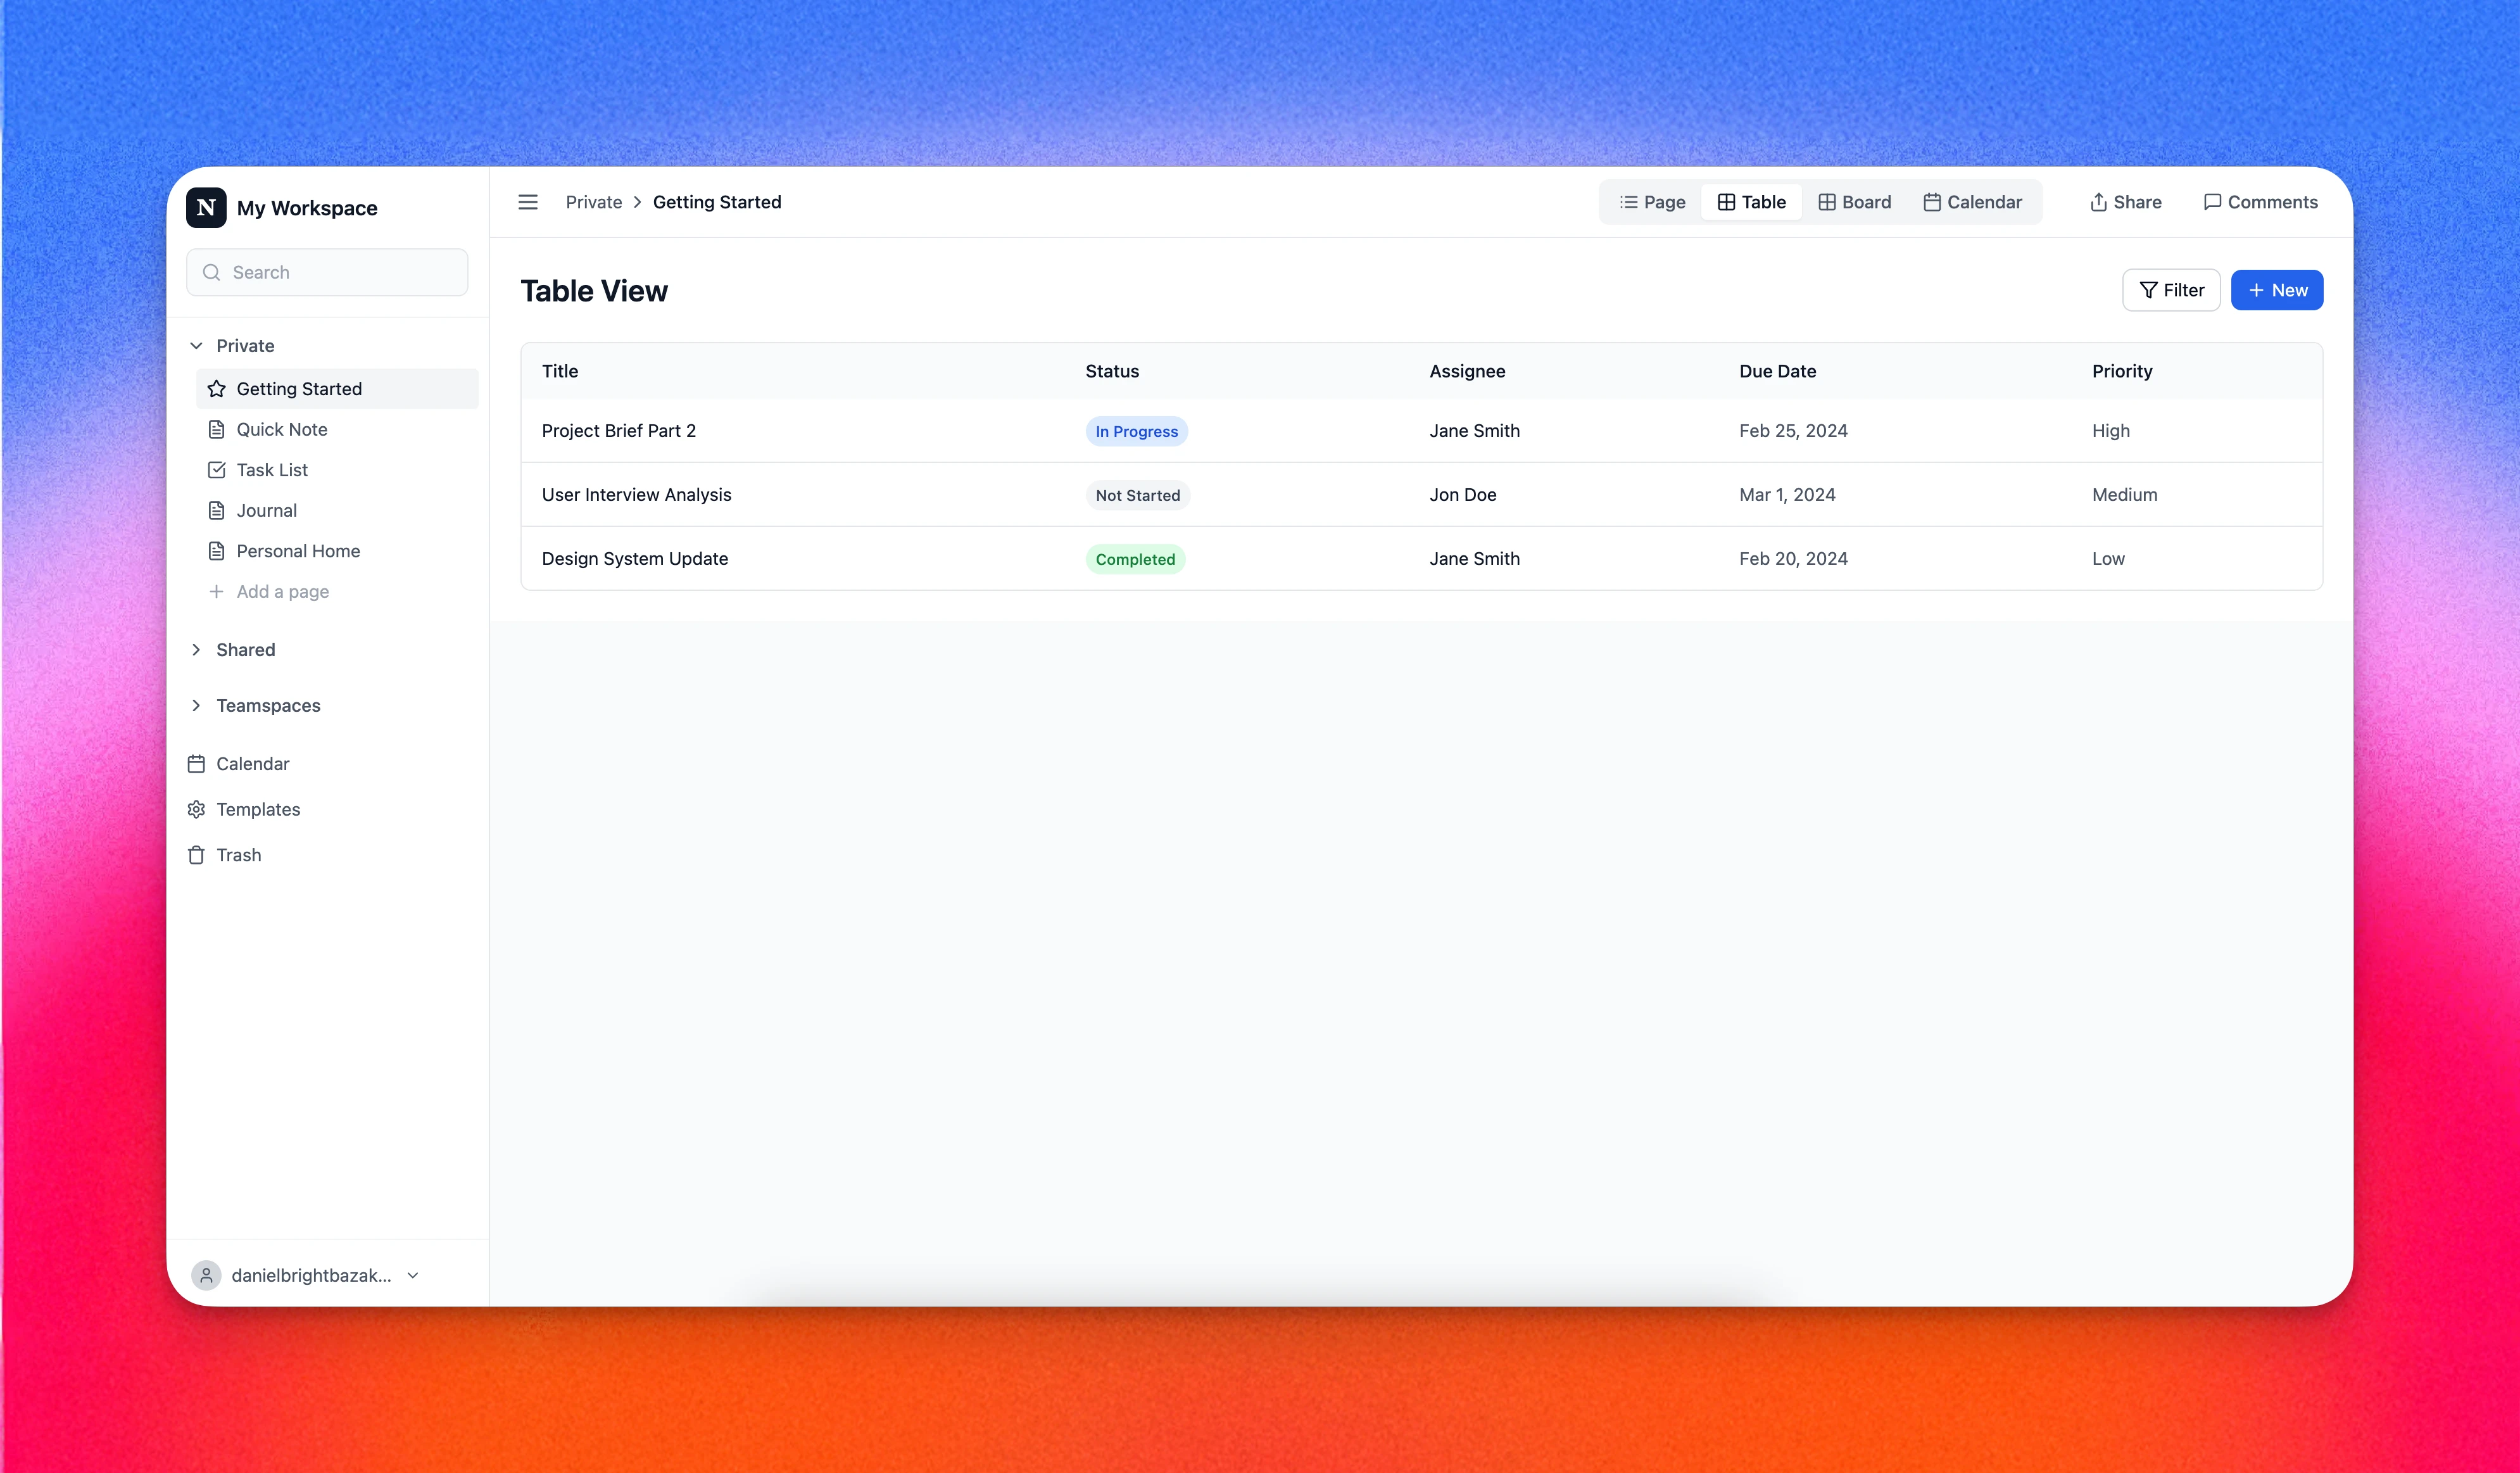Click the Trash bin icon

[x=196, y=855]
